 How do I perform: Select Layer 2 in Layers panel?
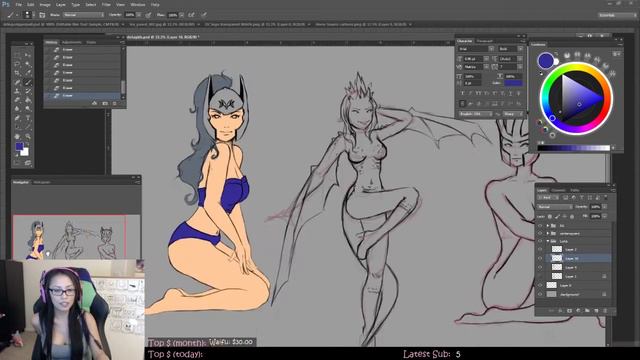[x=578, y=249]
